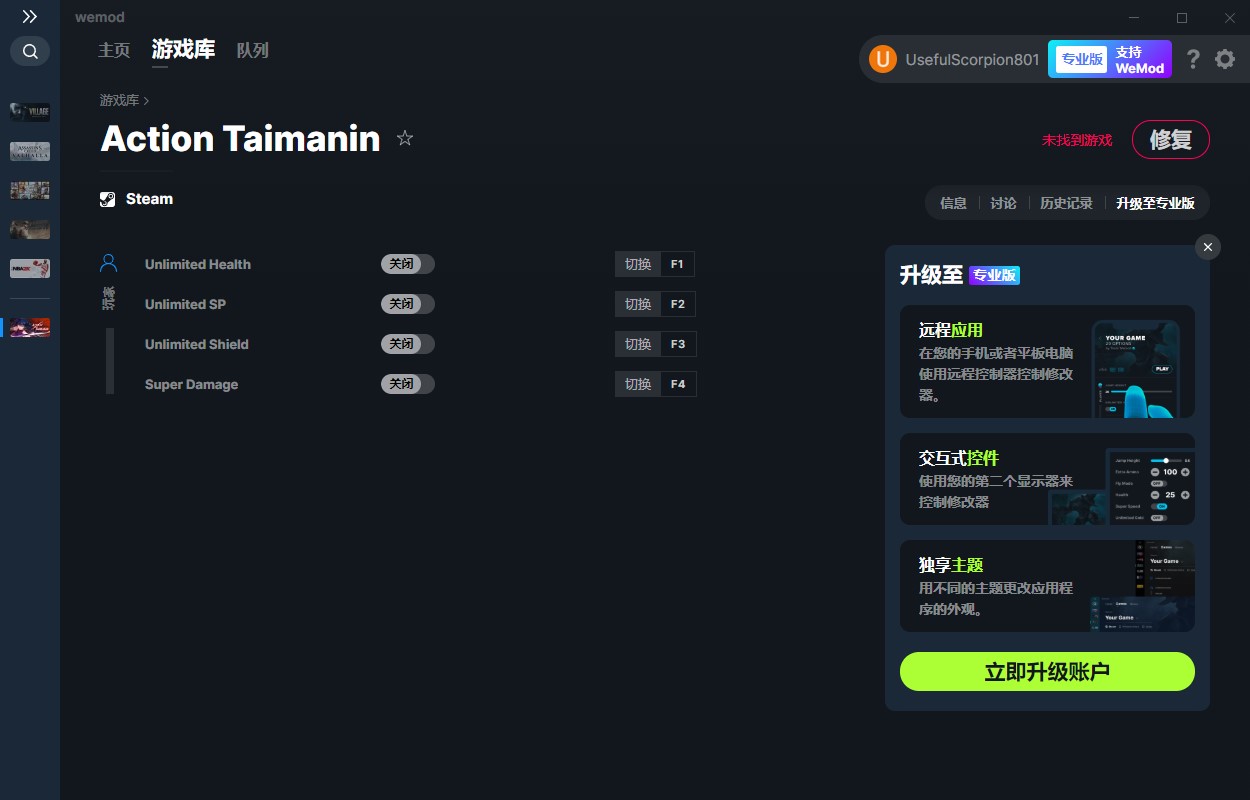Maximize the wemod window
The height and width of the screenshot is (800, 1250).
coord(1182,17)
